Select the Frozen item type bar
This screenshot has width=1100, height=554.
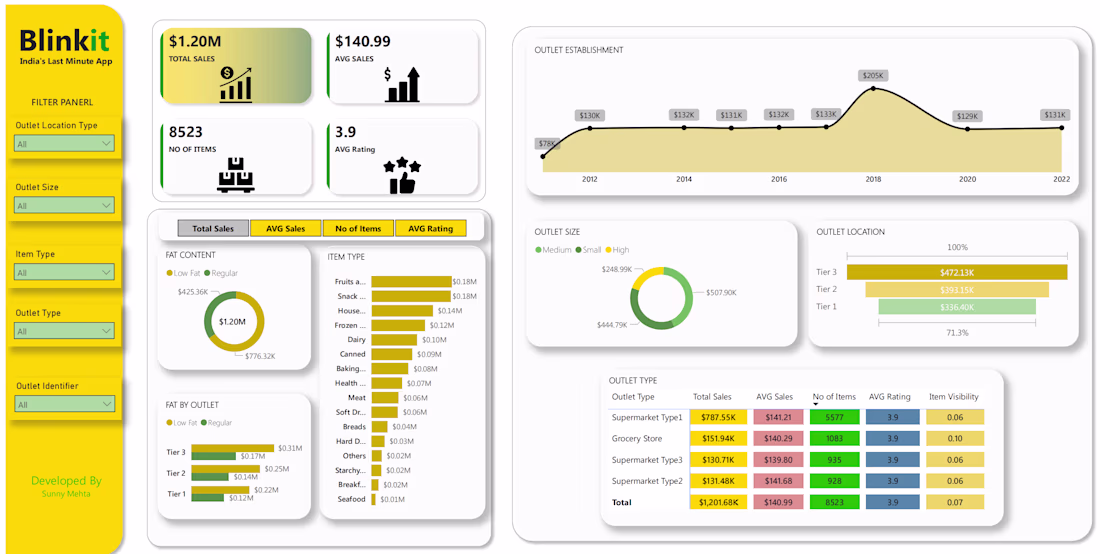[398, 325]
